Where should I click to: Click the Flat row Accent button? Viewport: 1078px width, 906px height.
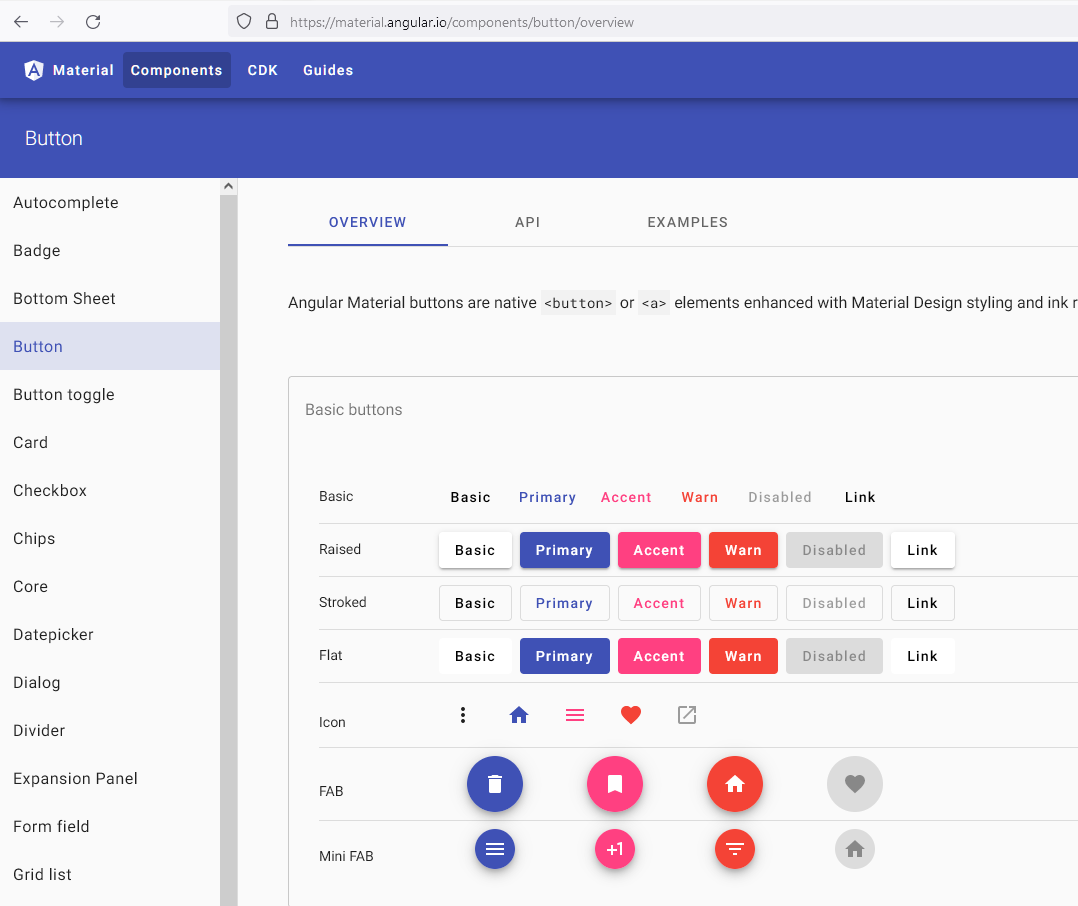659,656
